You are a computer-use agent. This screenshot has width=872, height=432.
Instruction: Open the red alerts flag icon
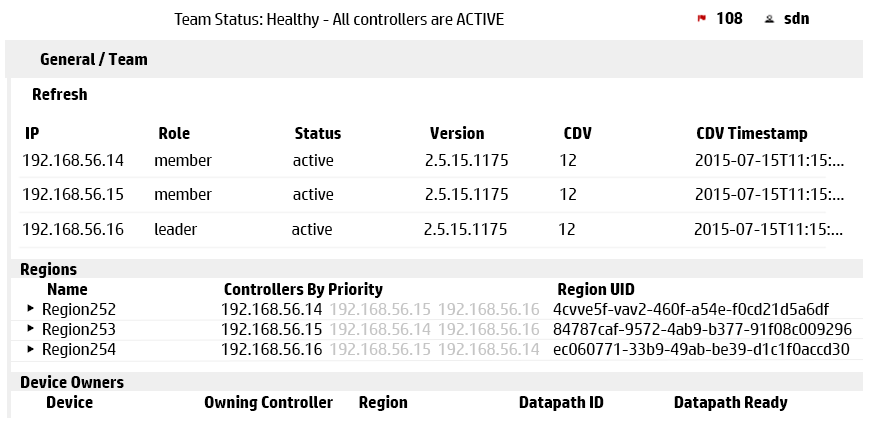(701, 19)
